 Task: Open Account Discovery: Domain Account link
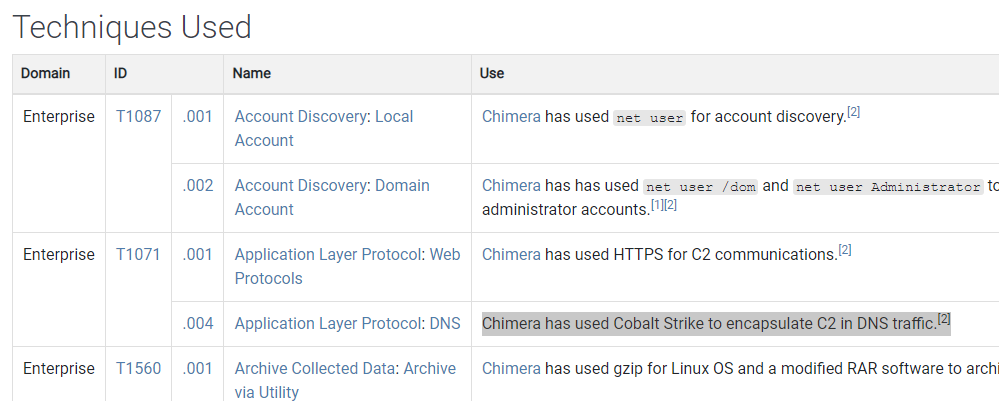(332, 197)
